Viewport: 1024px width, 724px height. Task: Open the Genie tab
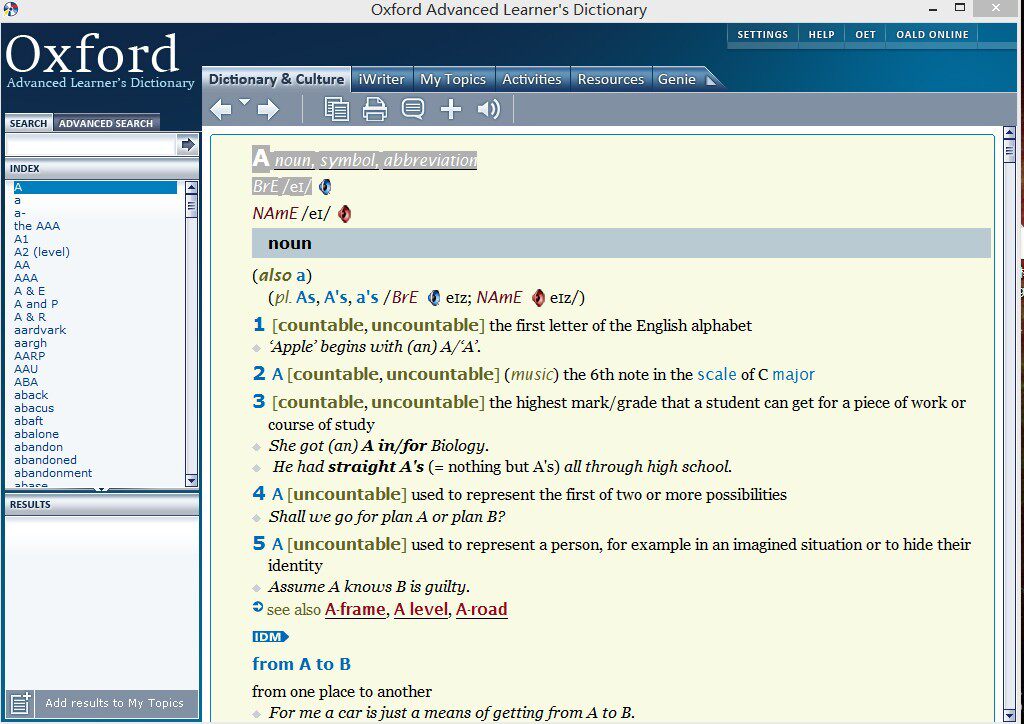tap(677, 80)
